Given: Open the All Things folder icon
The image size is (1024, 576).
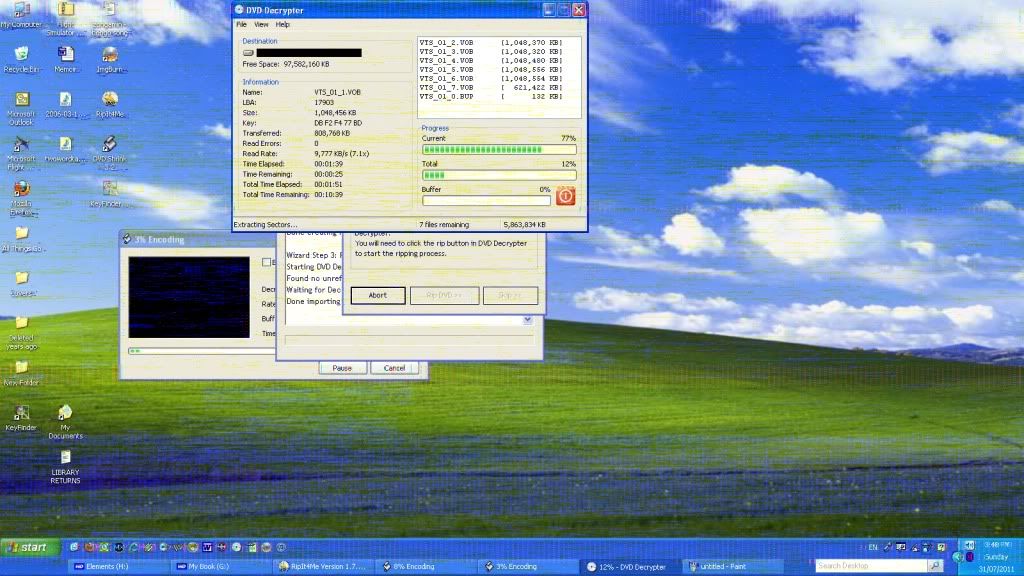Looking at the screenshot, I should (x=22, y=238).
